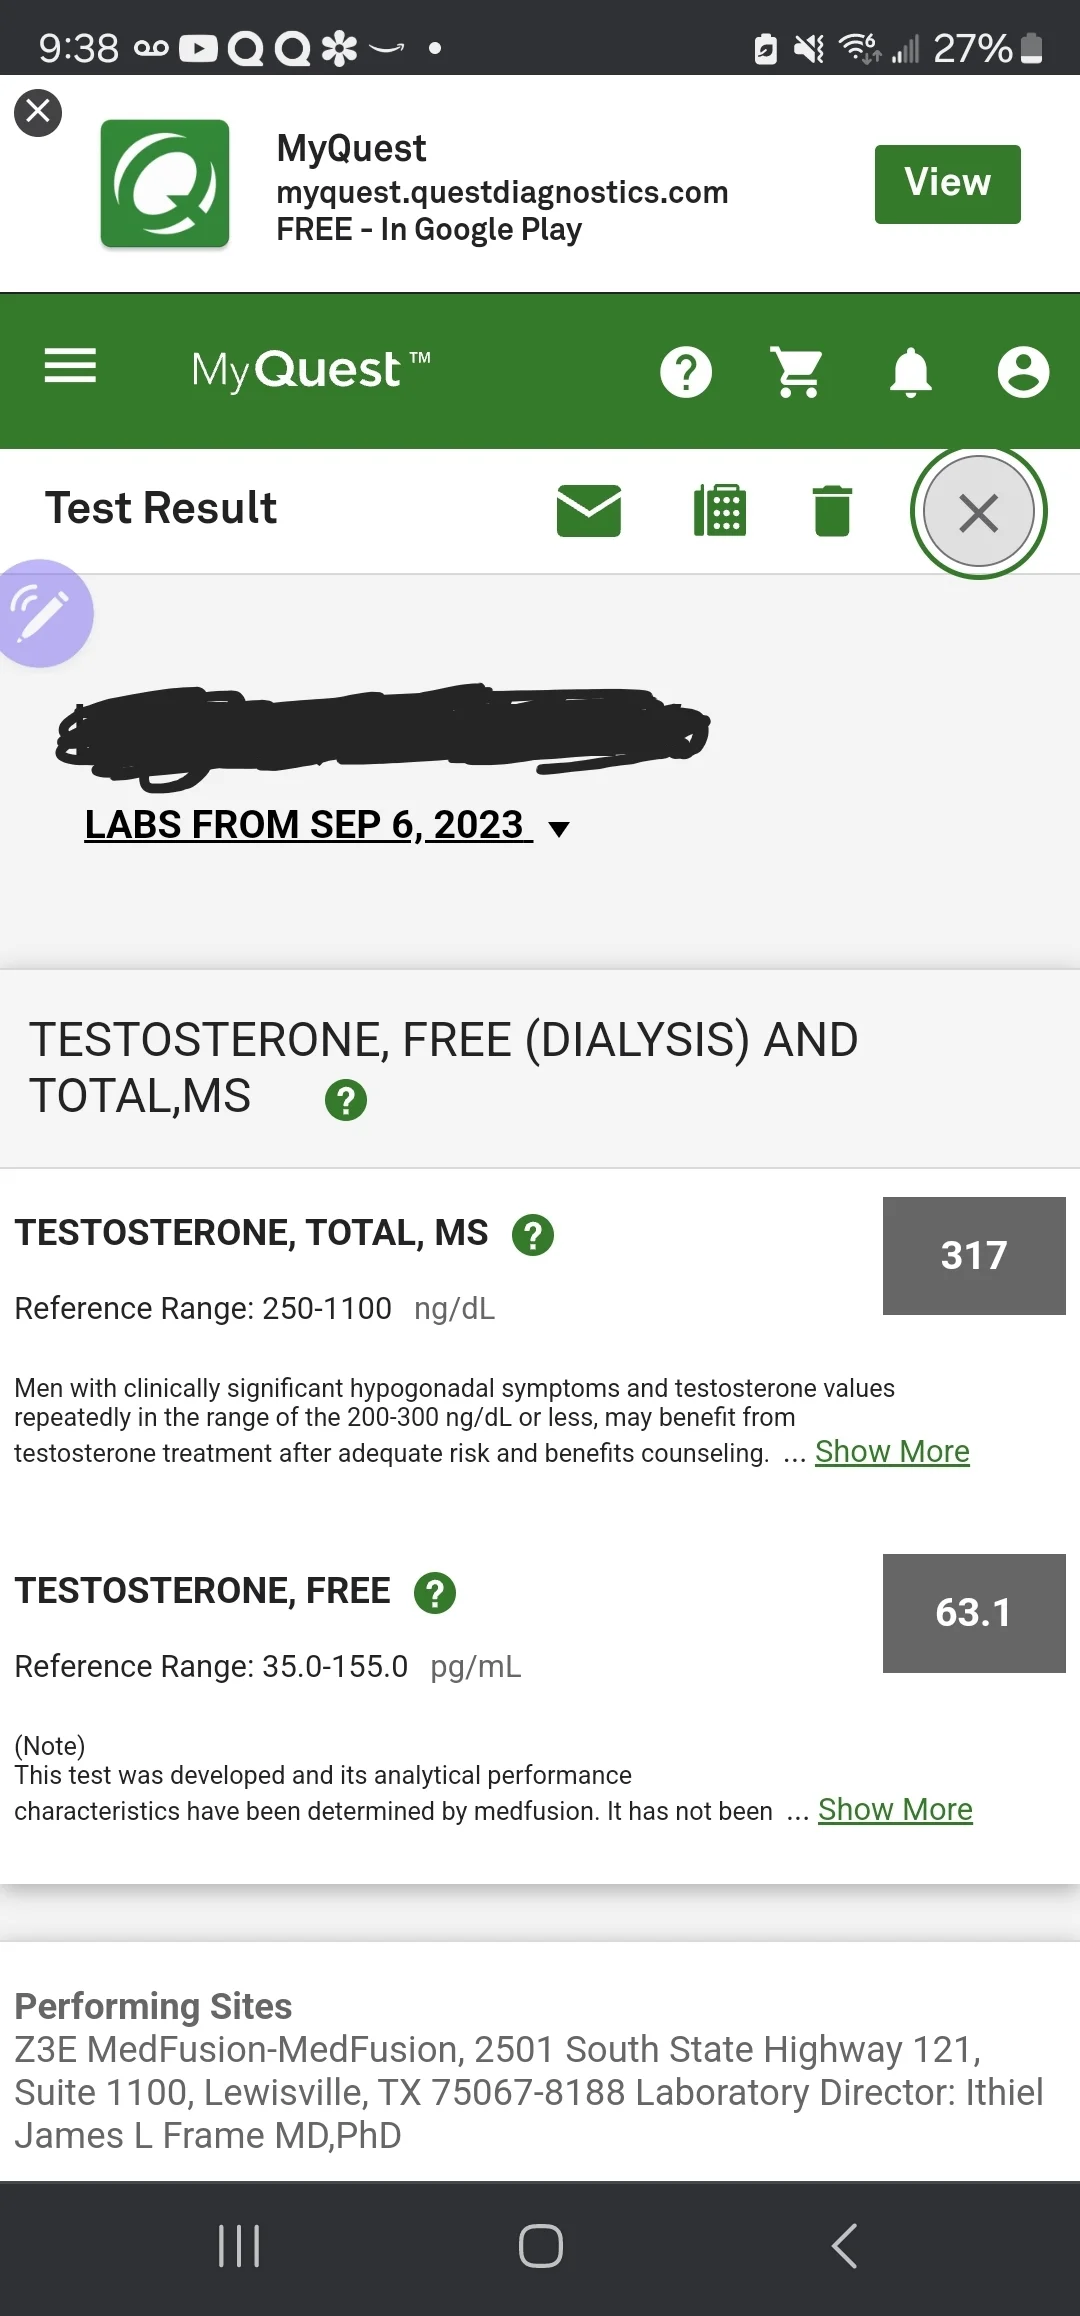Show info for Testosterone, Free
The width and height of the screenshot is (1080, 2316).
[435, 1593]
